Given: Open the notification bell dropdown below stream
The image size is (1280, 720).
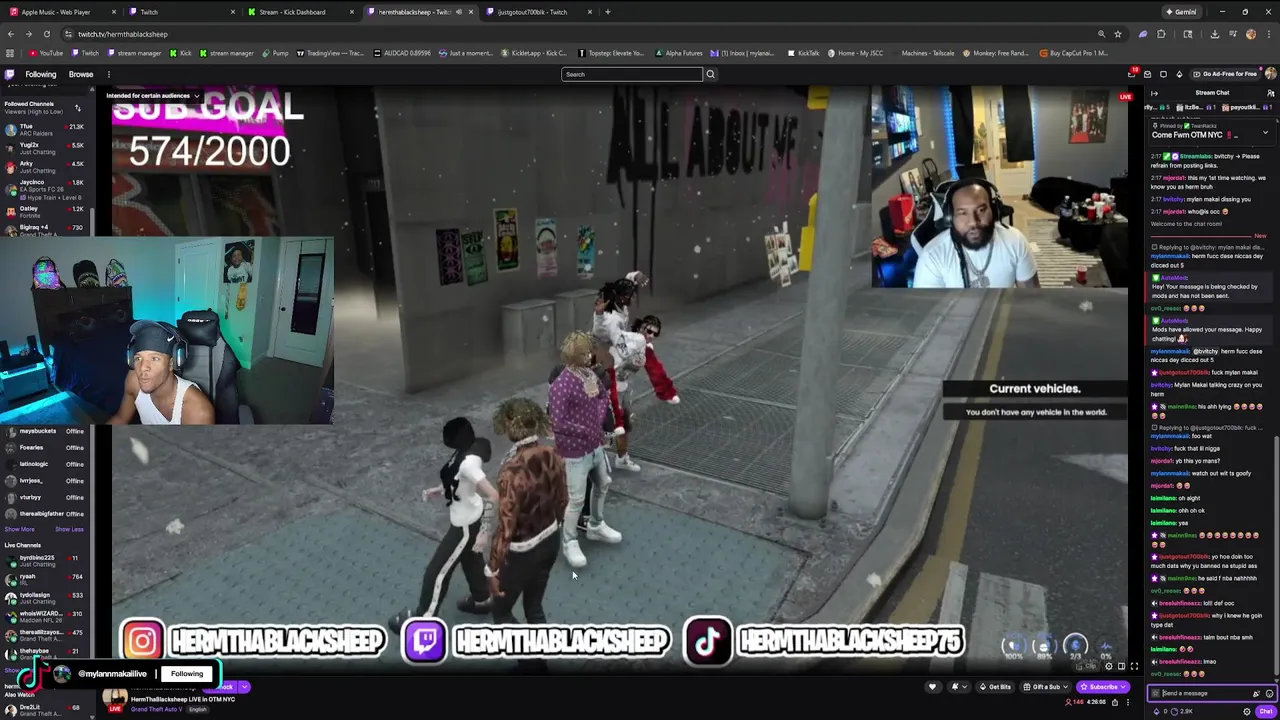Looking at the screenshot, I should tap(958, 687).
